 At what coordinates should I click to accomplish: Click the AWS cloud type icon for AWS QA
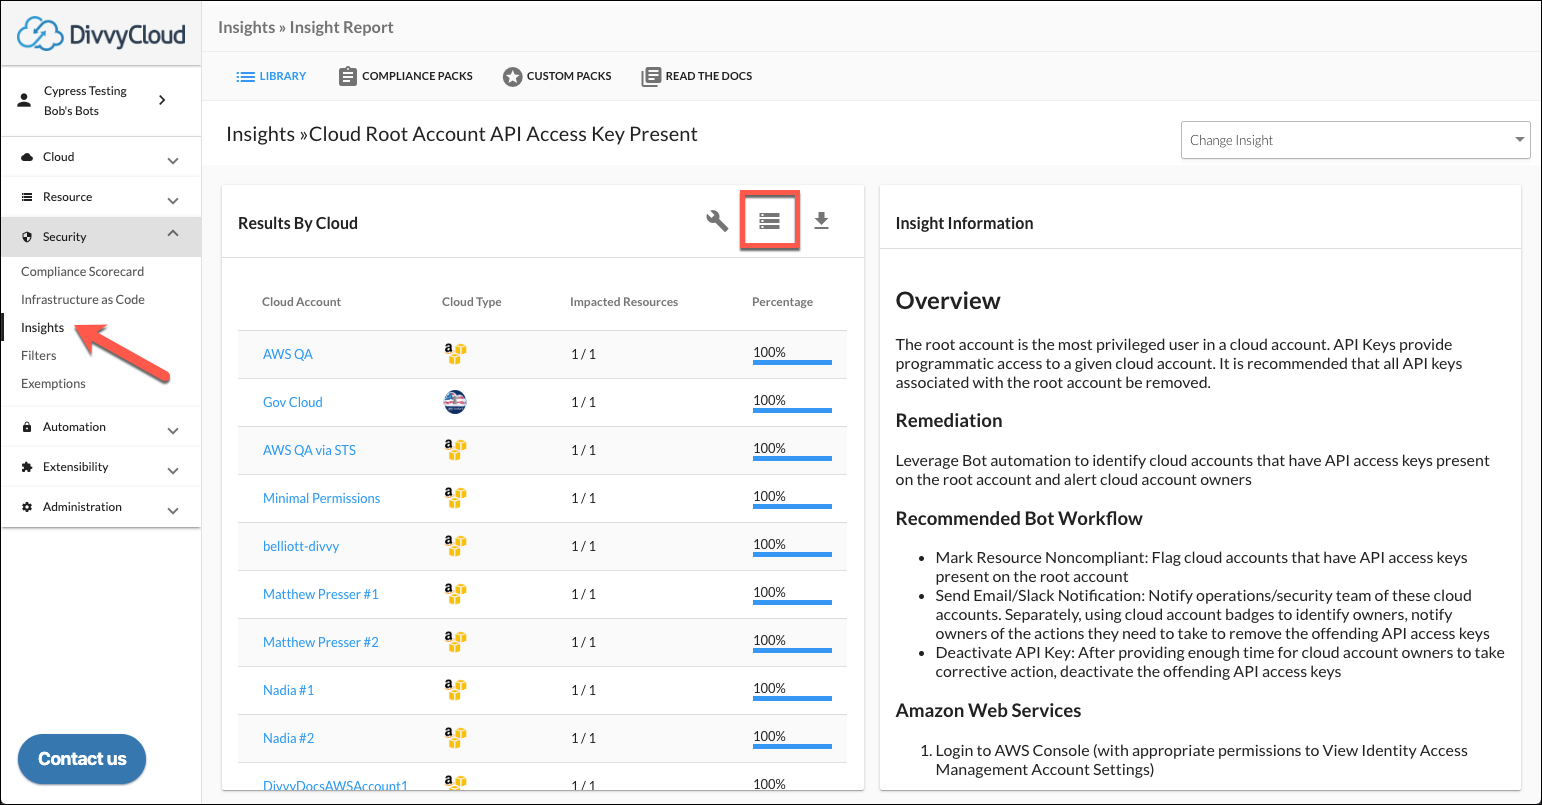point(455,354)
